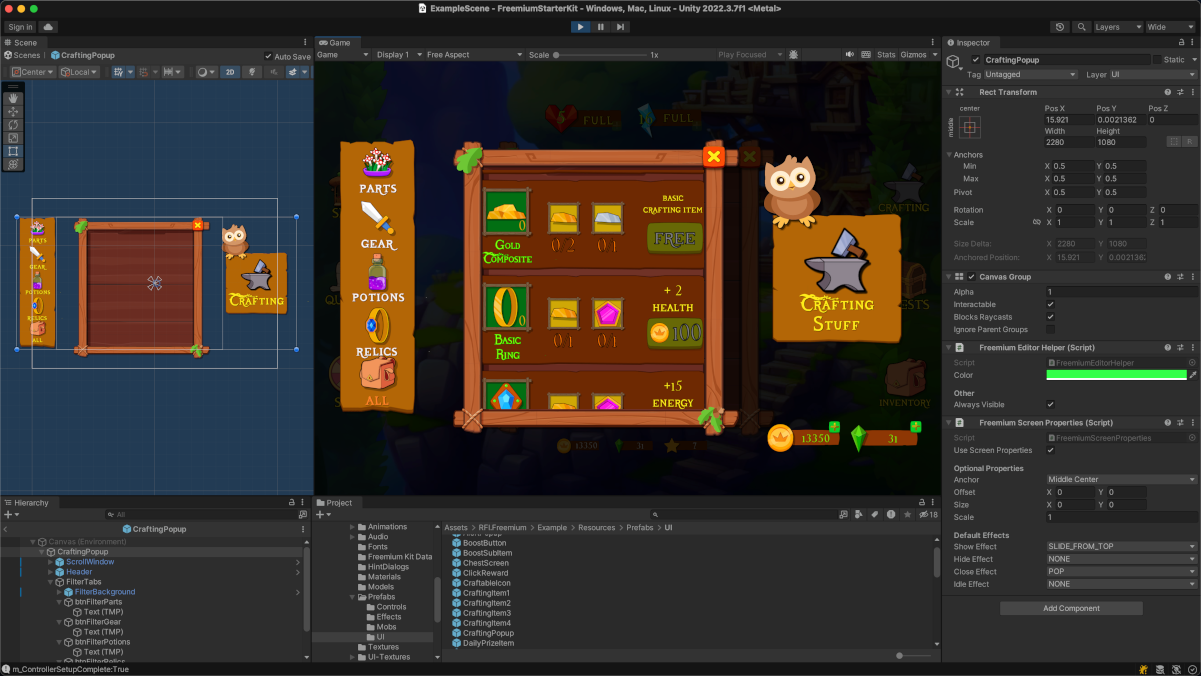Toggle the Interactable checkbox in Canvas Group
The width and height of the screenshot is (1201, 676).
[x=1050, y=304]
